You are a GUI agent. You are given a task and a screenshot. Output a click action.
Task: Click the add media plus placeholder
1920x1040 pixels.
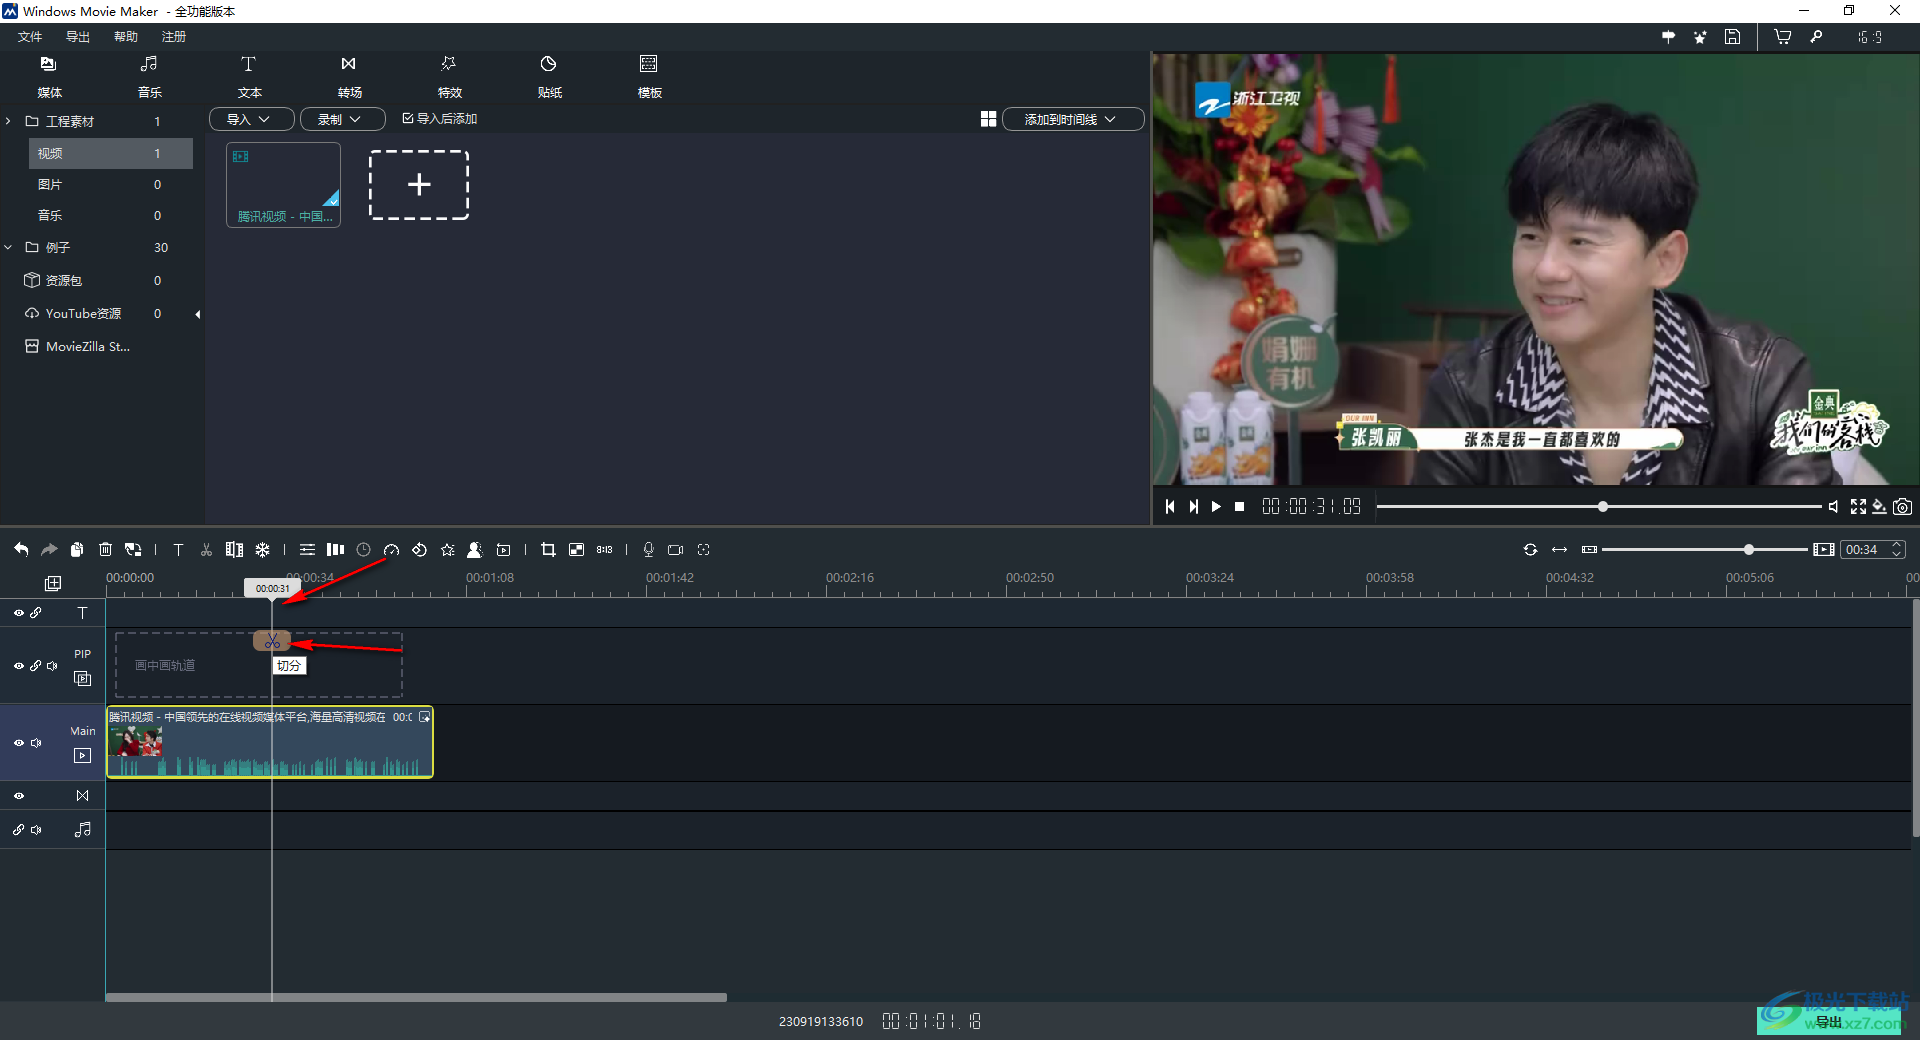pyautogui.click(x=419, y=184)
